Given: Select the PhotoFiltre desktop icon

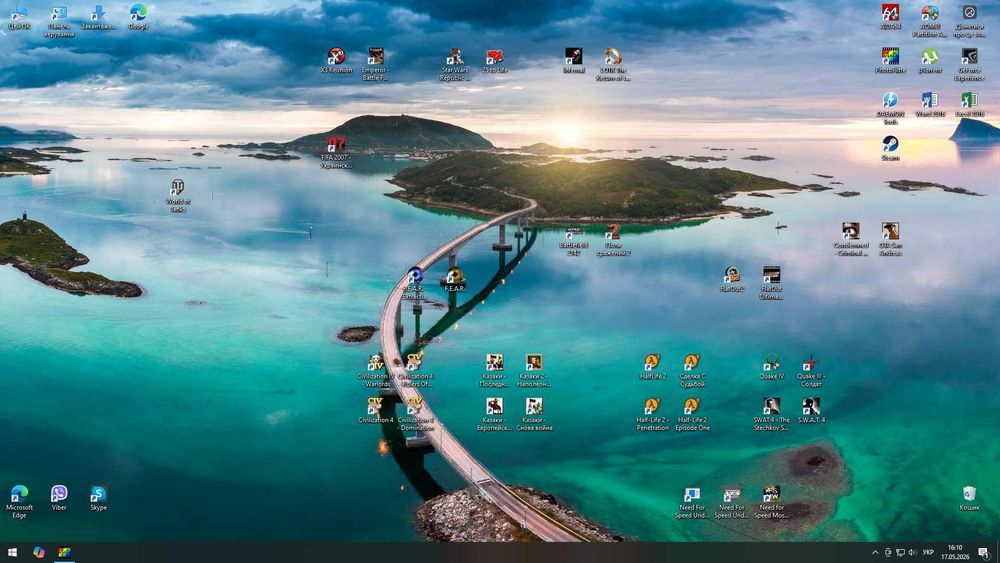Looking at the screenshot, I should click(890, 61).
